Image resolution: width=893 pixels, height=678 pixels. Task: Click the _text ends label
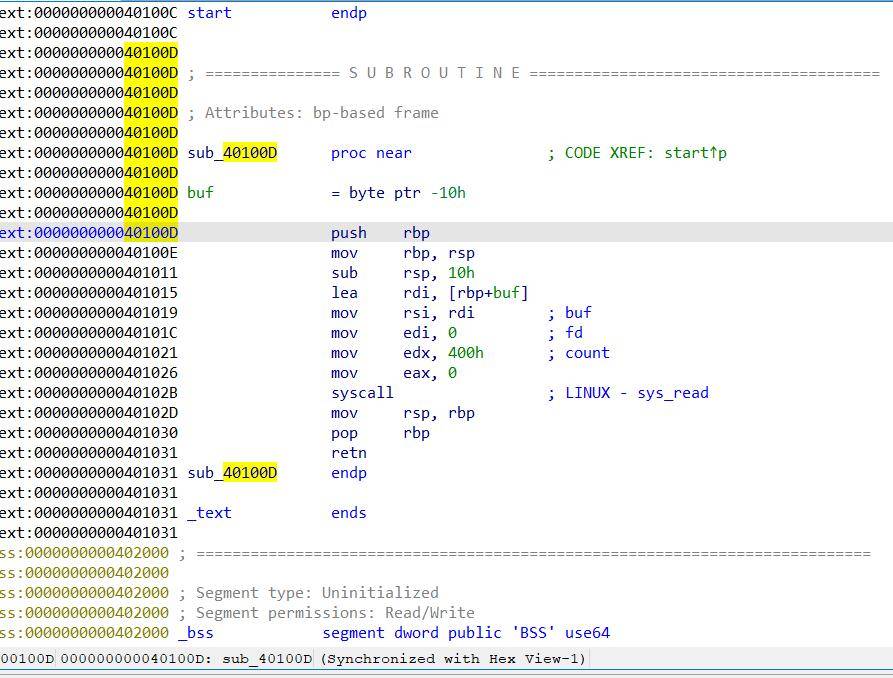click(209, 513)
